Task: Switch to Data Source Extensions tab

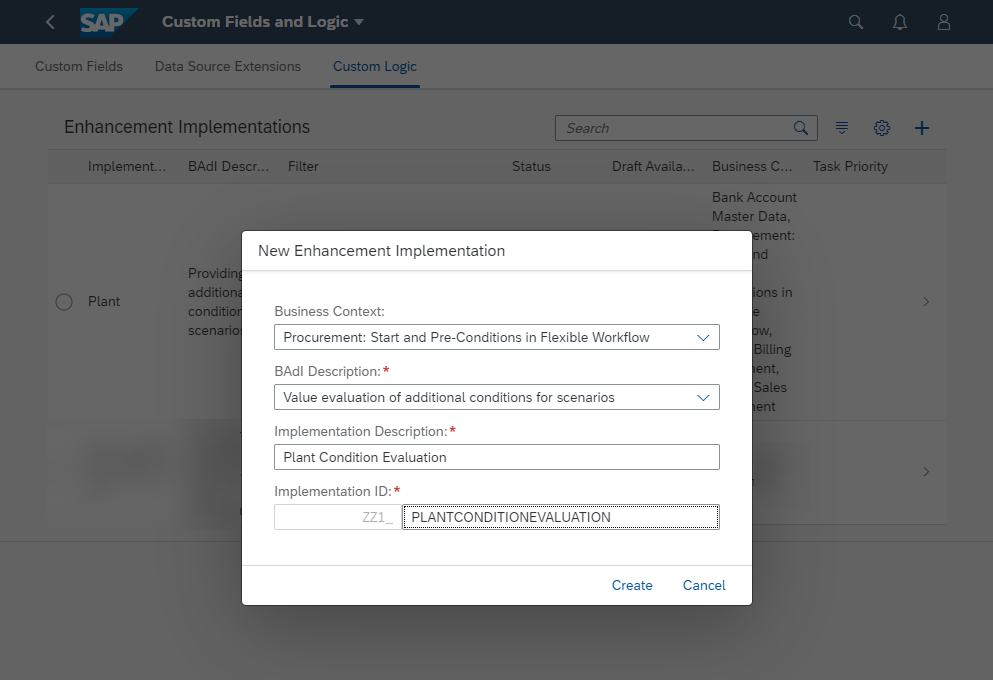Action: tap(228, 66)
